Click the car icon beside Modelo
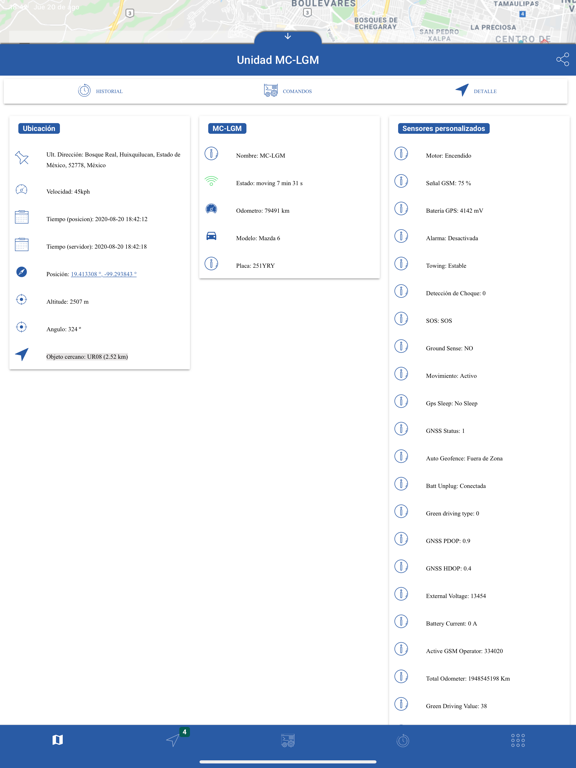Screen dimensions: 576x768 [x=211, y=236]
